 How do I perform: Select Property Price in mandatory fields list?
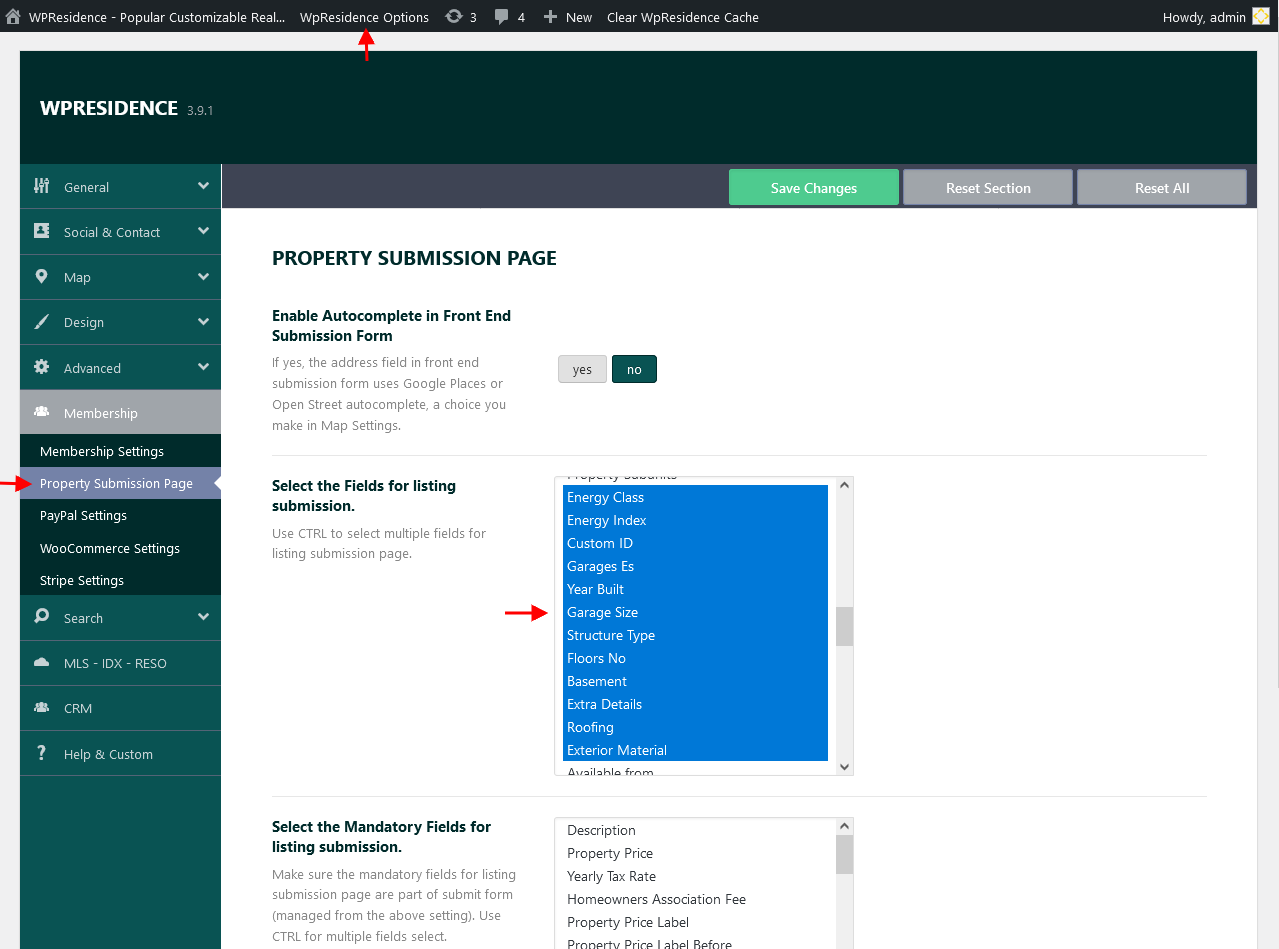695,853
